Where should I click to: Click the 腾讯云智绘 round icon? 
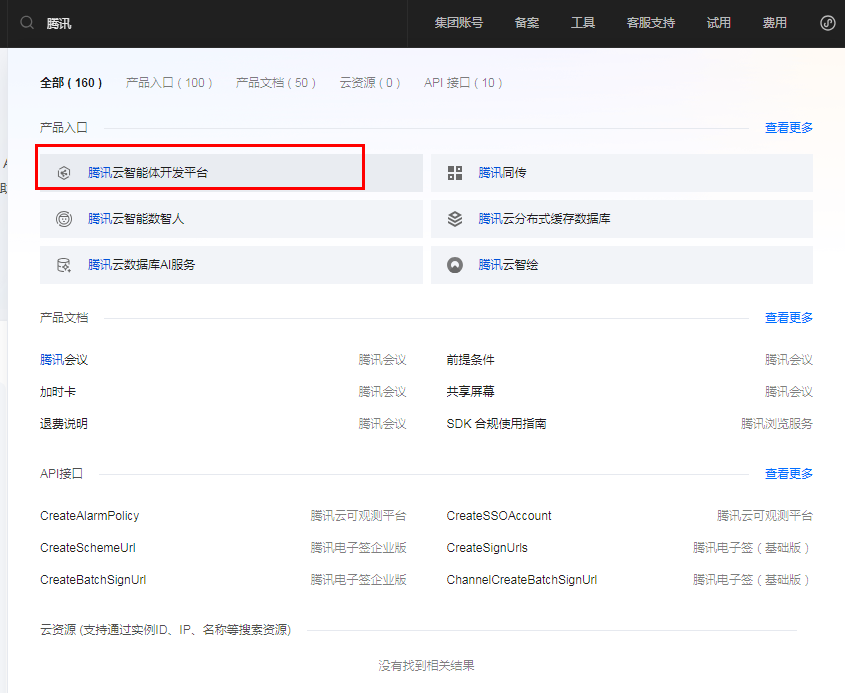(x=455, y=265)
